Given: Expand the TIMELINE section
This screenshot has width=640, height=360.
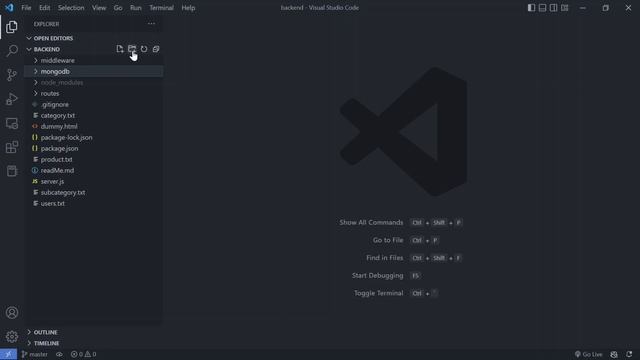Looking at the screenshot, I should [94, 343].
